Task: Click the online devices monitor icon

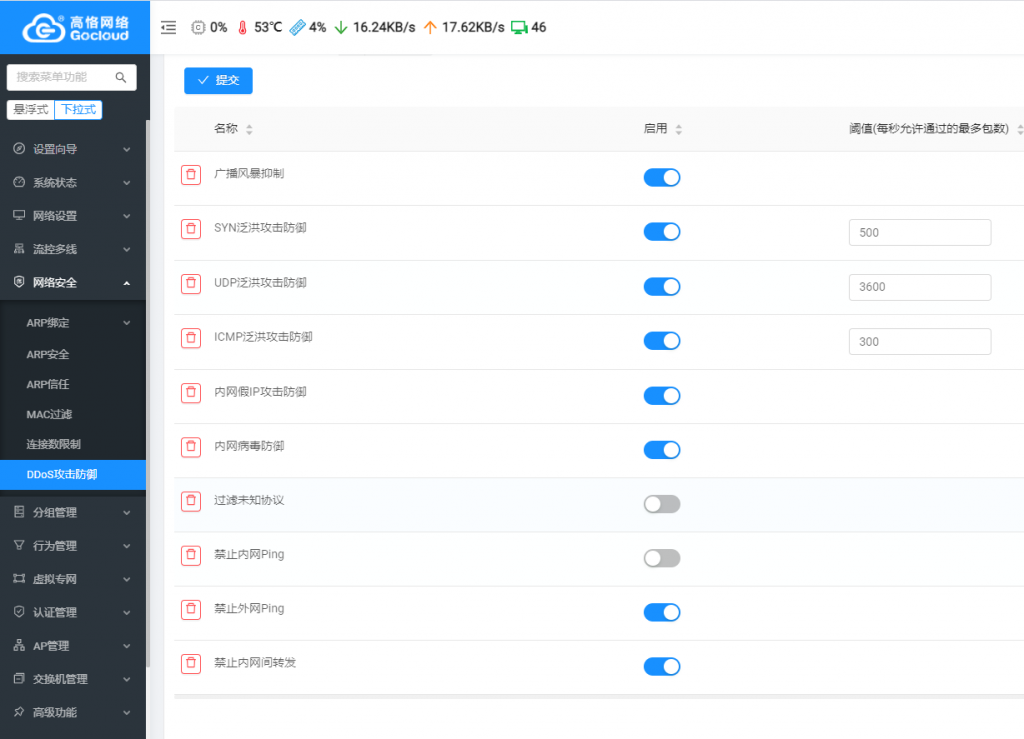Action: coord(518,28)
